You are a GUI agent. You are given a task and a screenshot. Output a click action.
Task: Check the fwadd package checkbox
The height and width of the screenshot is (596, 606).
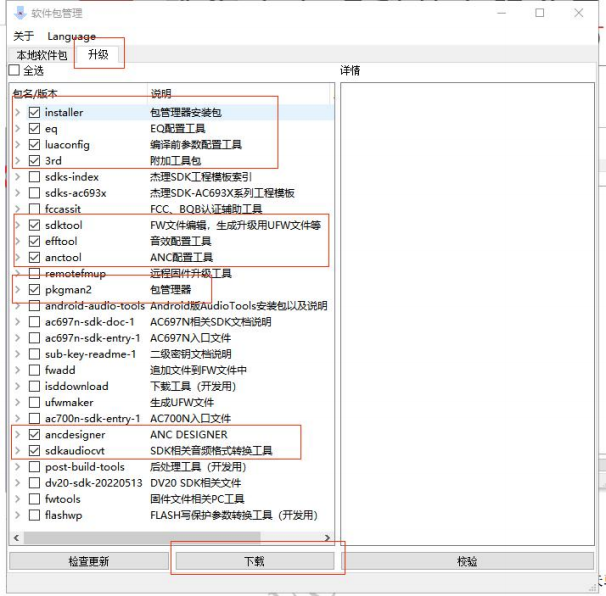pos(34,370)
